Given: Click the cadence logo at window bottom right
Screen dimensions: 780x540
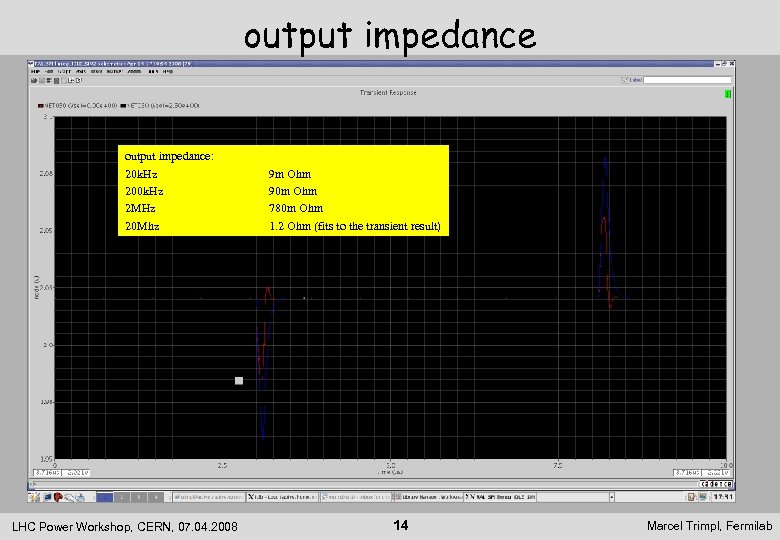Looking at the screenshot, I should pyautogui.click(x=716, y=484).
